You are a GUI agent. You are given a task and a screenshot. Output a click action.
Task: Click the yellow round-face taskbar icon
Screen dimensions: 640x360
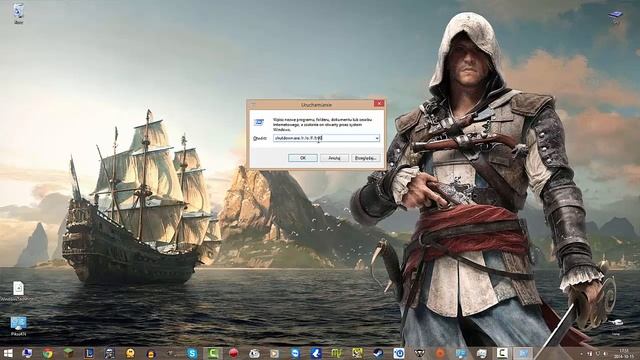point(130,353)
